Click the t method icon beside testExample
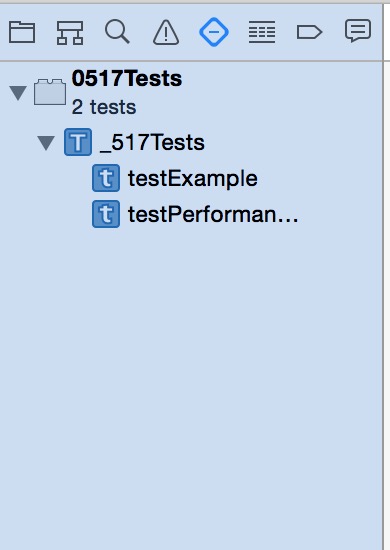The image size is (390, 550). click(106, 178)
